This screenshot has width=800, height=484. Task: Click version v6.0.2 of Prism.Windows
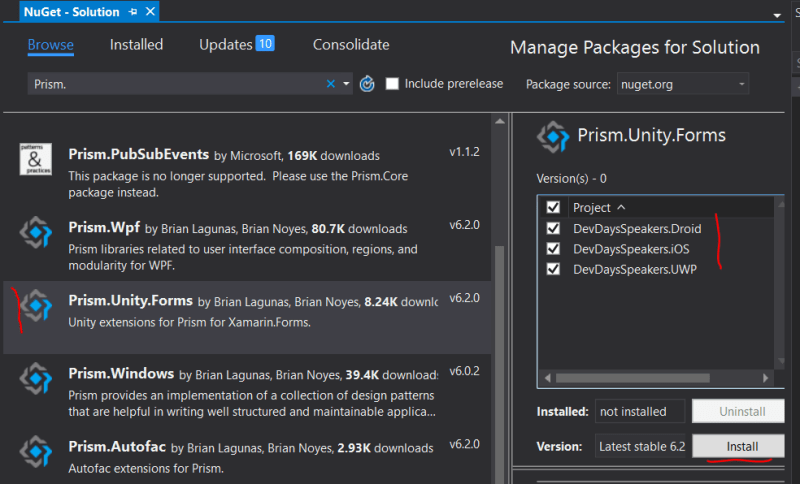[x=464, y=371]
